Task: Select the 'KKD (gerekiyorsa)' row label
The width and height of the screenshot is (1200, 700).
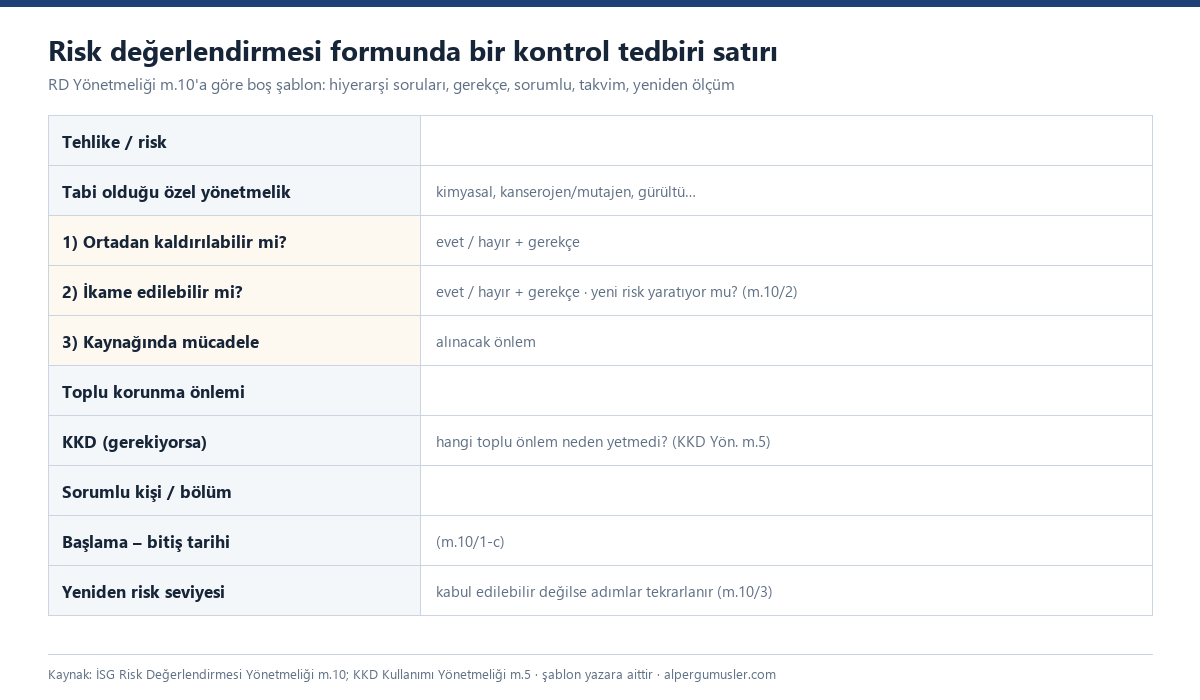Action: coord(234,441)
